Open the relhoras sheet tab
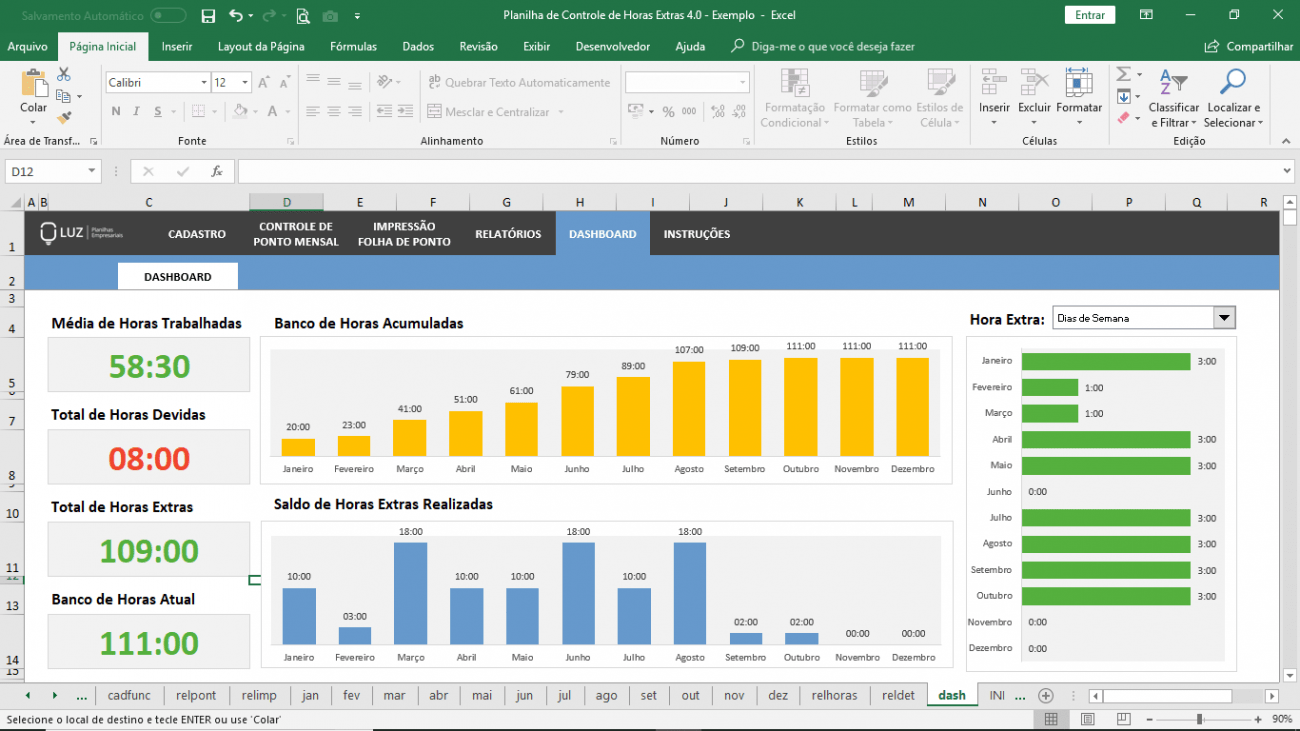The height and width of the screenshot is (731, 1300). point(834,695)
